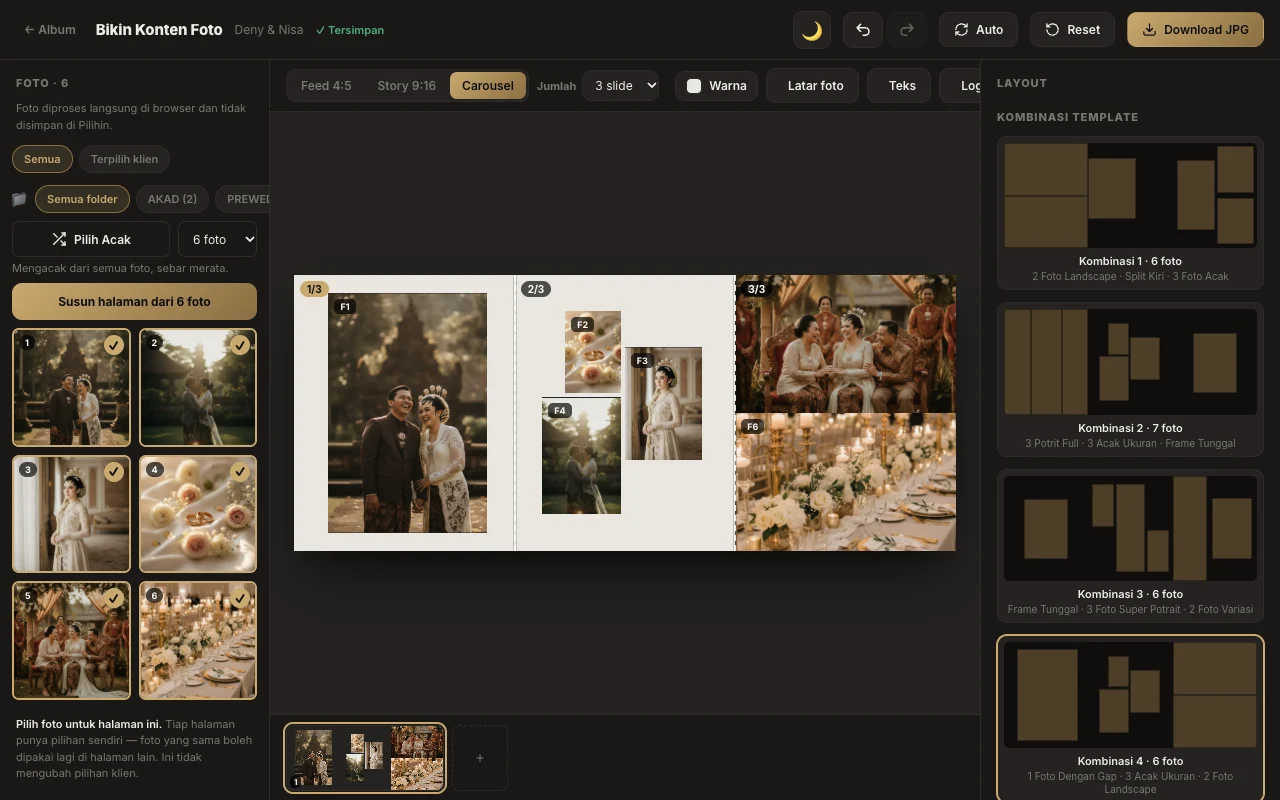
Task: Click the undo arrow icon
Action: [863, 30]
